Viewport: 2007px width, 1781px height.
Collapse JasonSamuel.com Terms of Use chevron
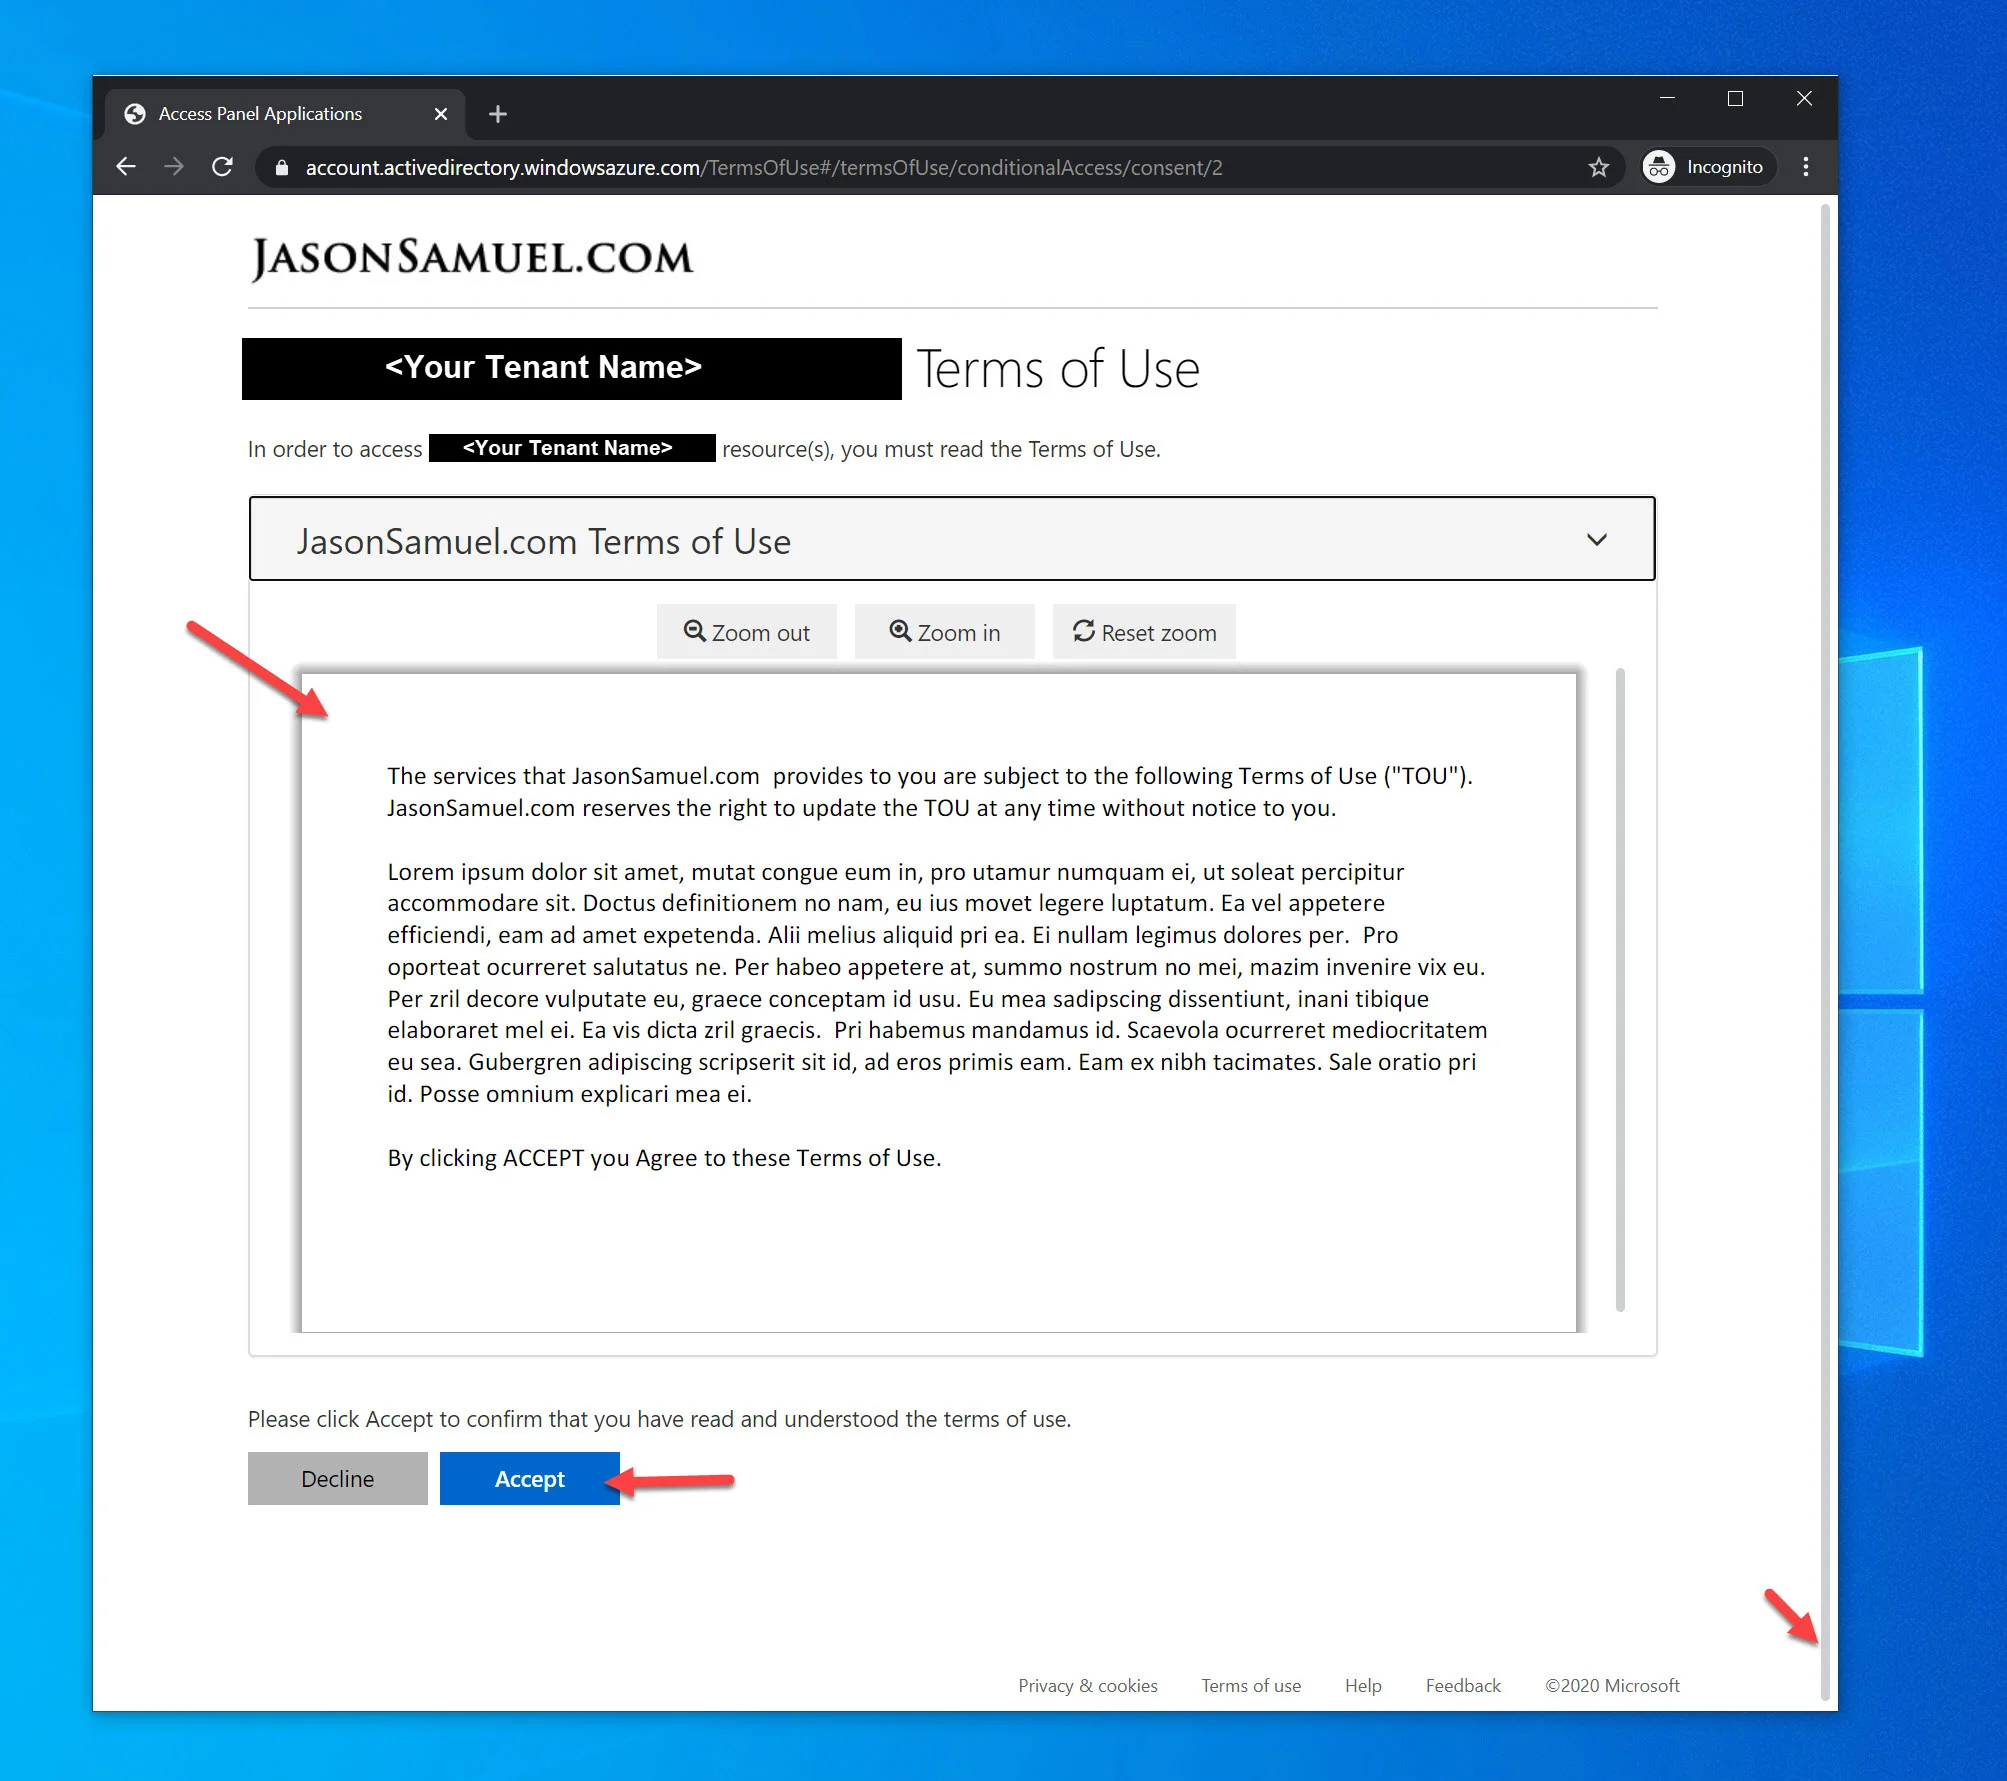[x=1596, y=540]
